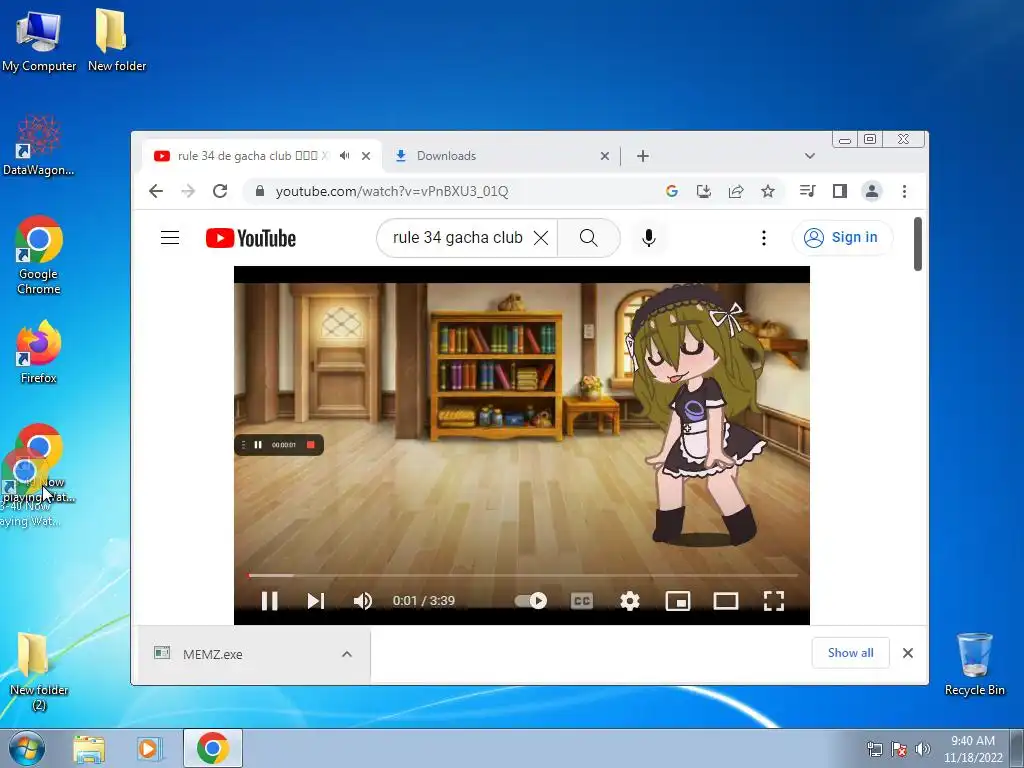This screenshot has height=768, width=1024.
Task: Open the media controls toolbar icon
Action: (x=808, y=191)
